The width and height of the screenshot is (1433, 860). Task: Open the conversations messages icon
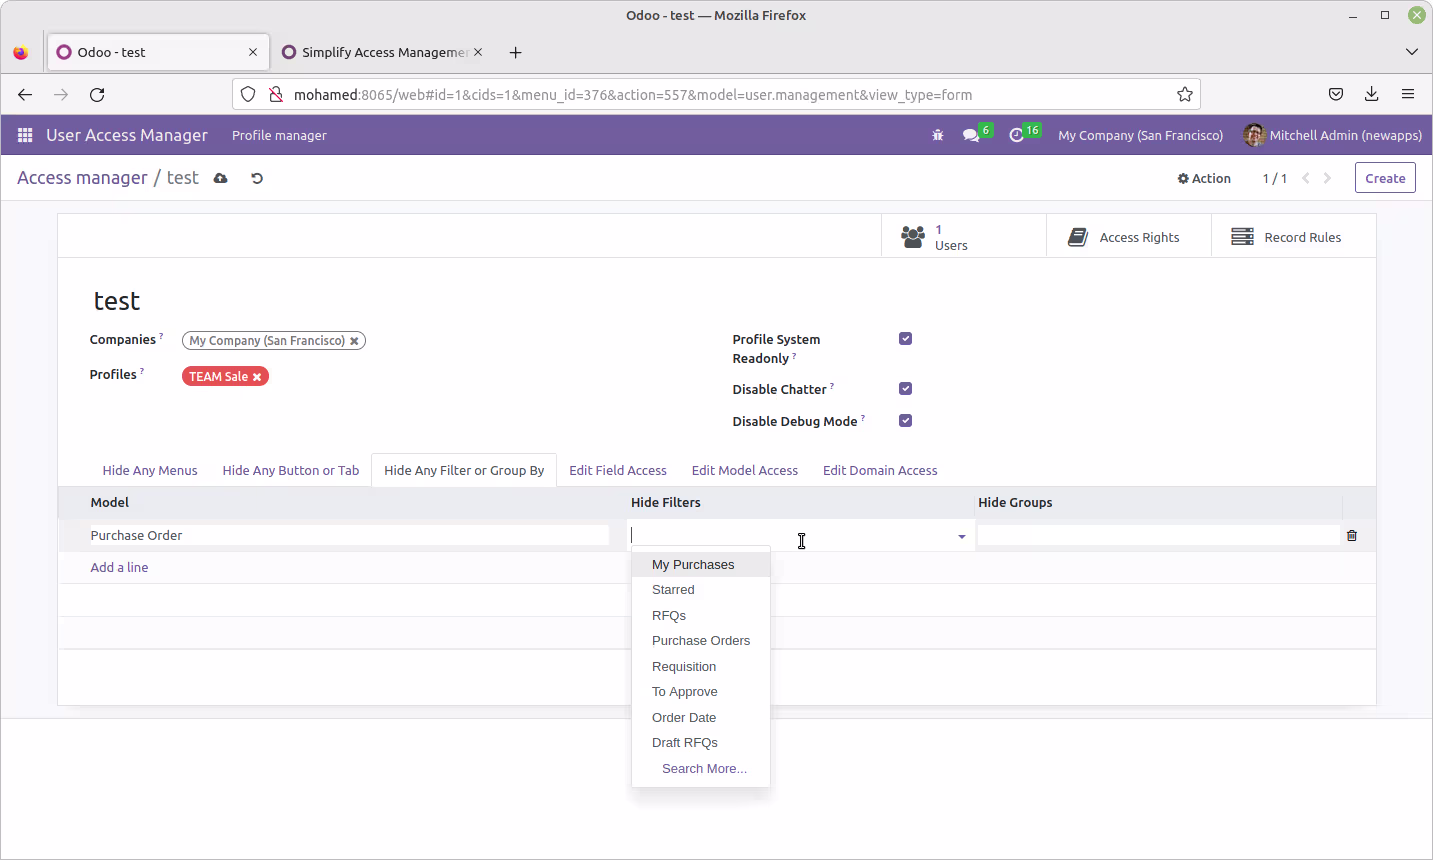[970, 135]
